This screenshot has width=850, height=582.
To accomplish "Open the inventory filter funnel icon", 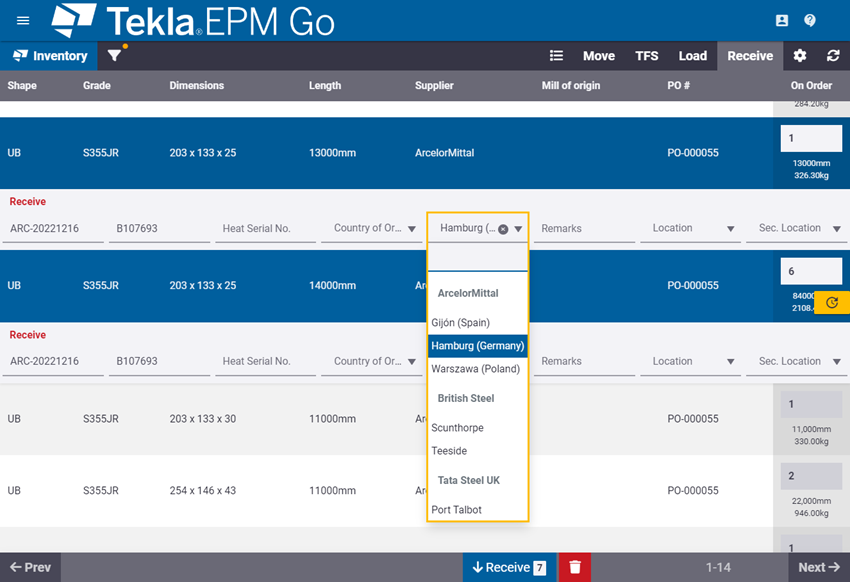I will [114, 56].
